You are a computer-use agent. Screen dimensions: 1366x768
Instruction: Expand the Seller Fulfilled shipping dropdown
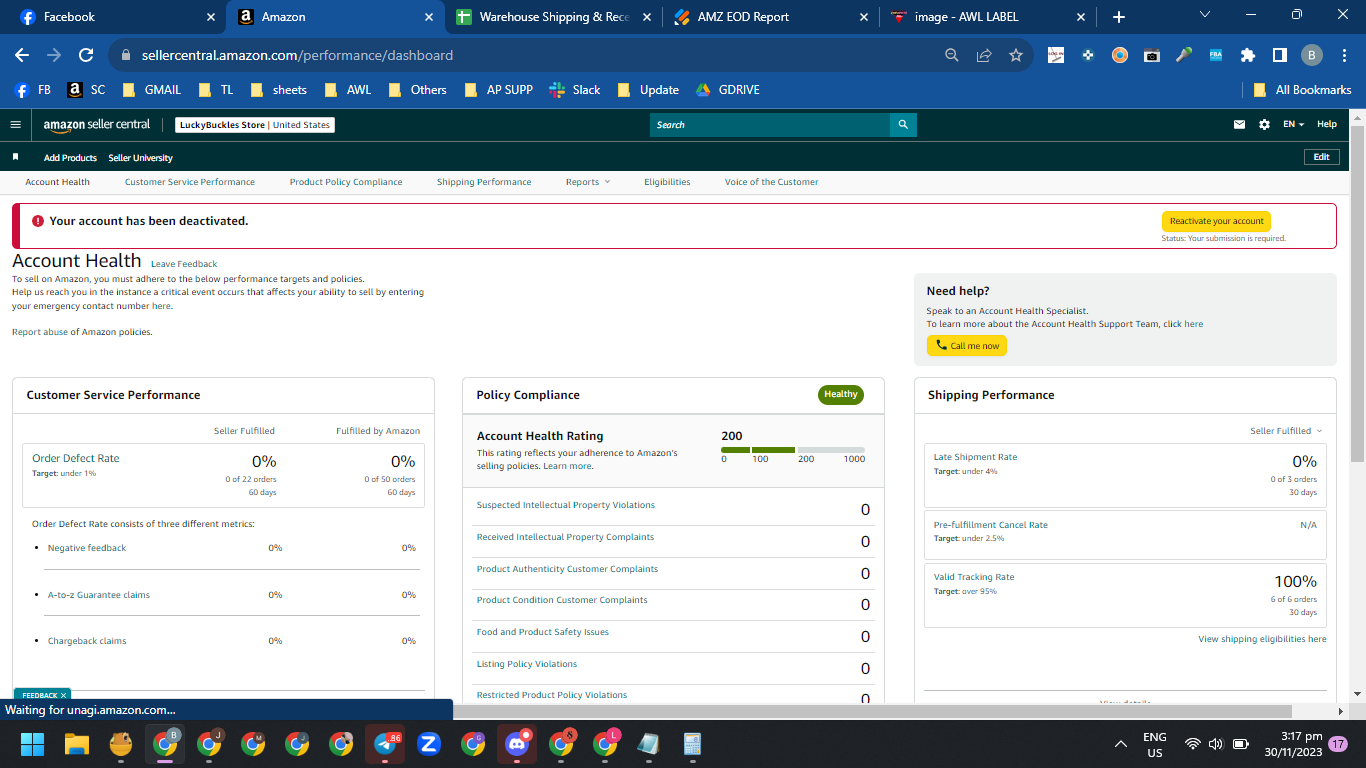1286,431
